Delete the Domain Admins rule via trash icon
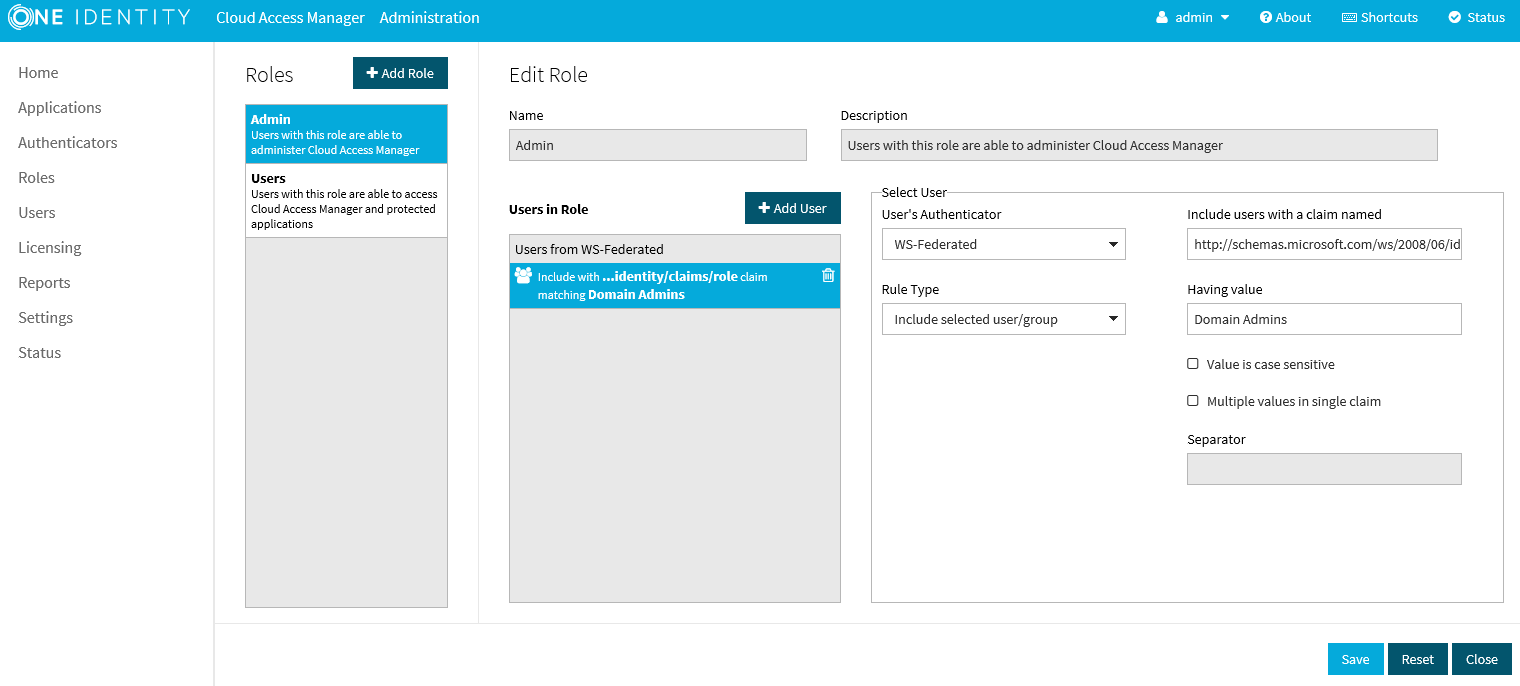Screen dimensions: 1520x686 click(828, 275)
